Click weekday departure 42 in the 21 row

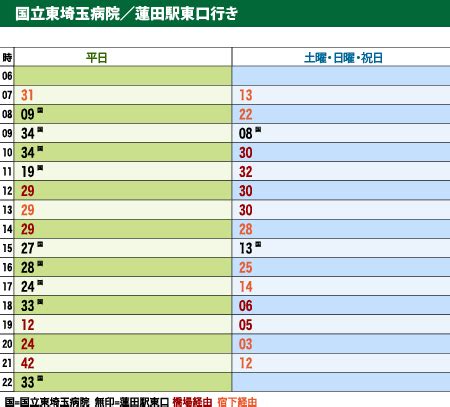pyautogui.click(x=28, y=363)
